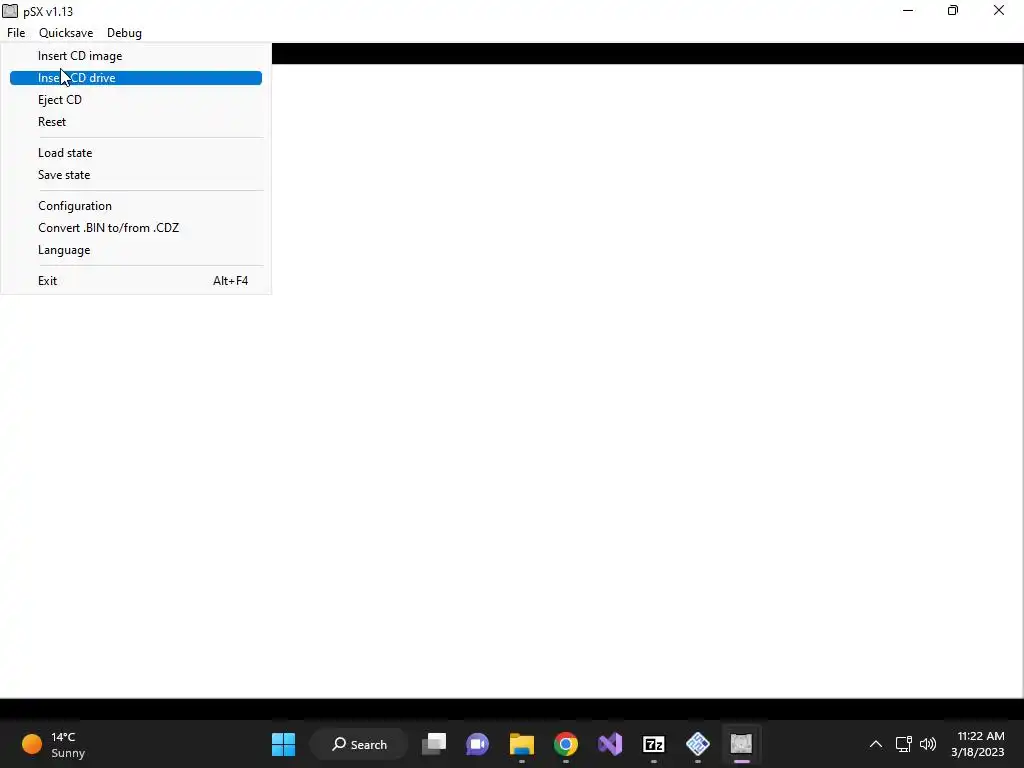Open the Debug menu
This screenshot has width=1024, height=768.
(x=124, y=33)
